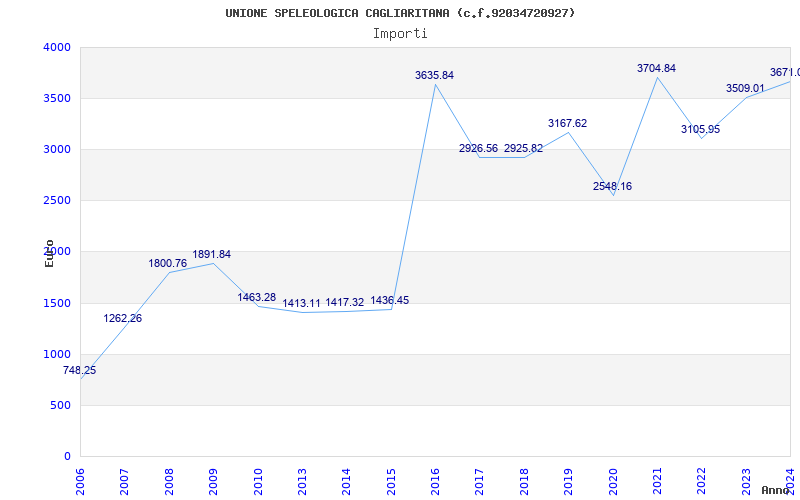Click the 2926.56 data label
The image size is (800, 500).
(478, 148)
